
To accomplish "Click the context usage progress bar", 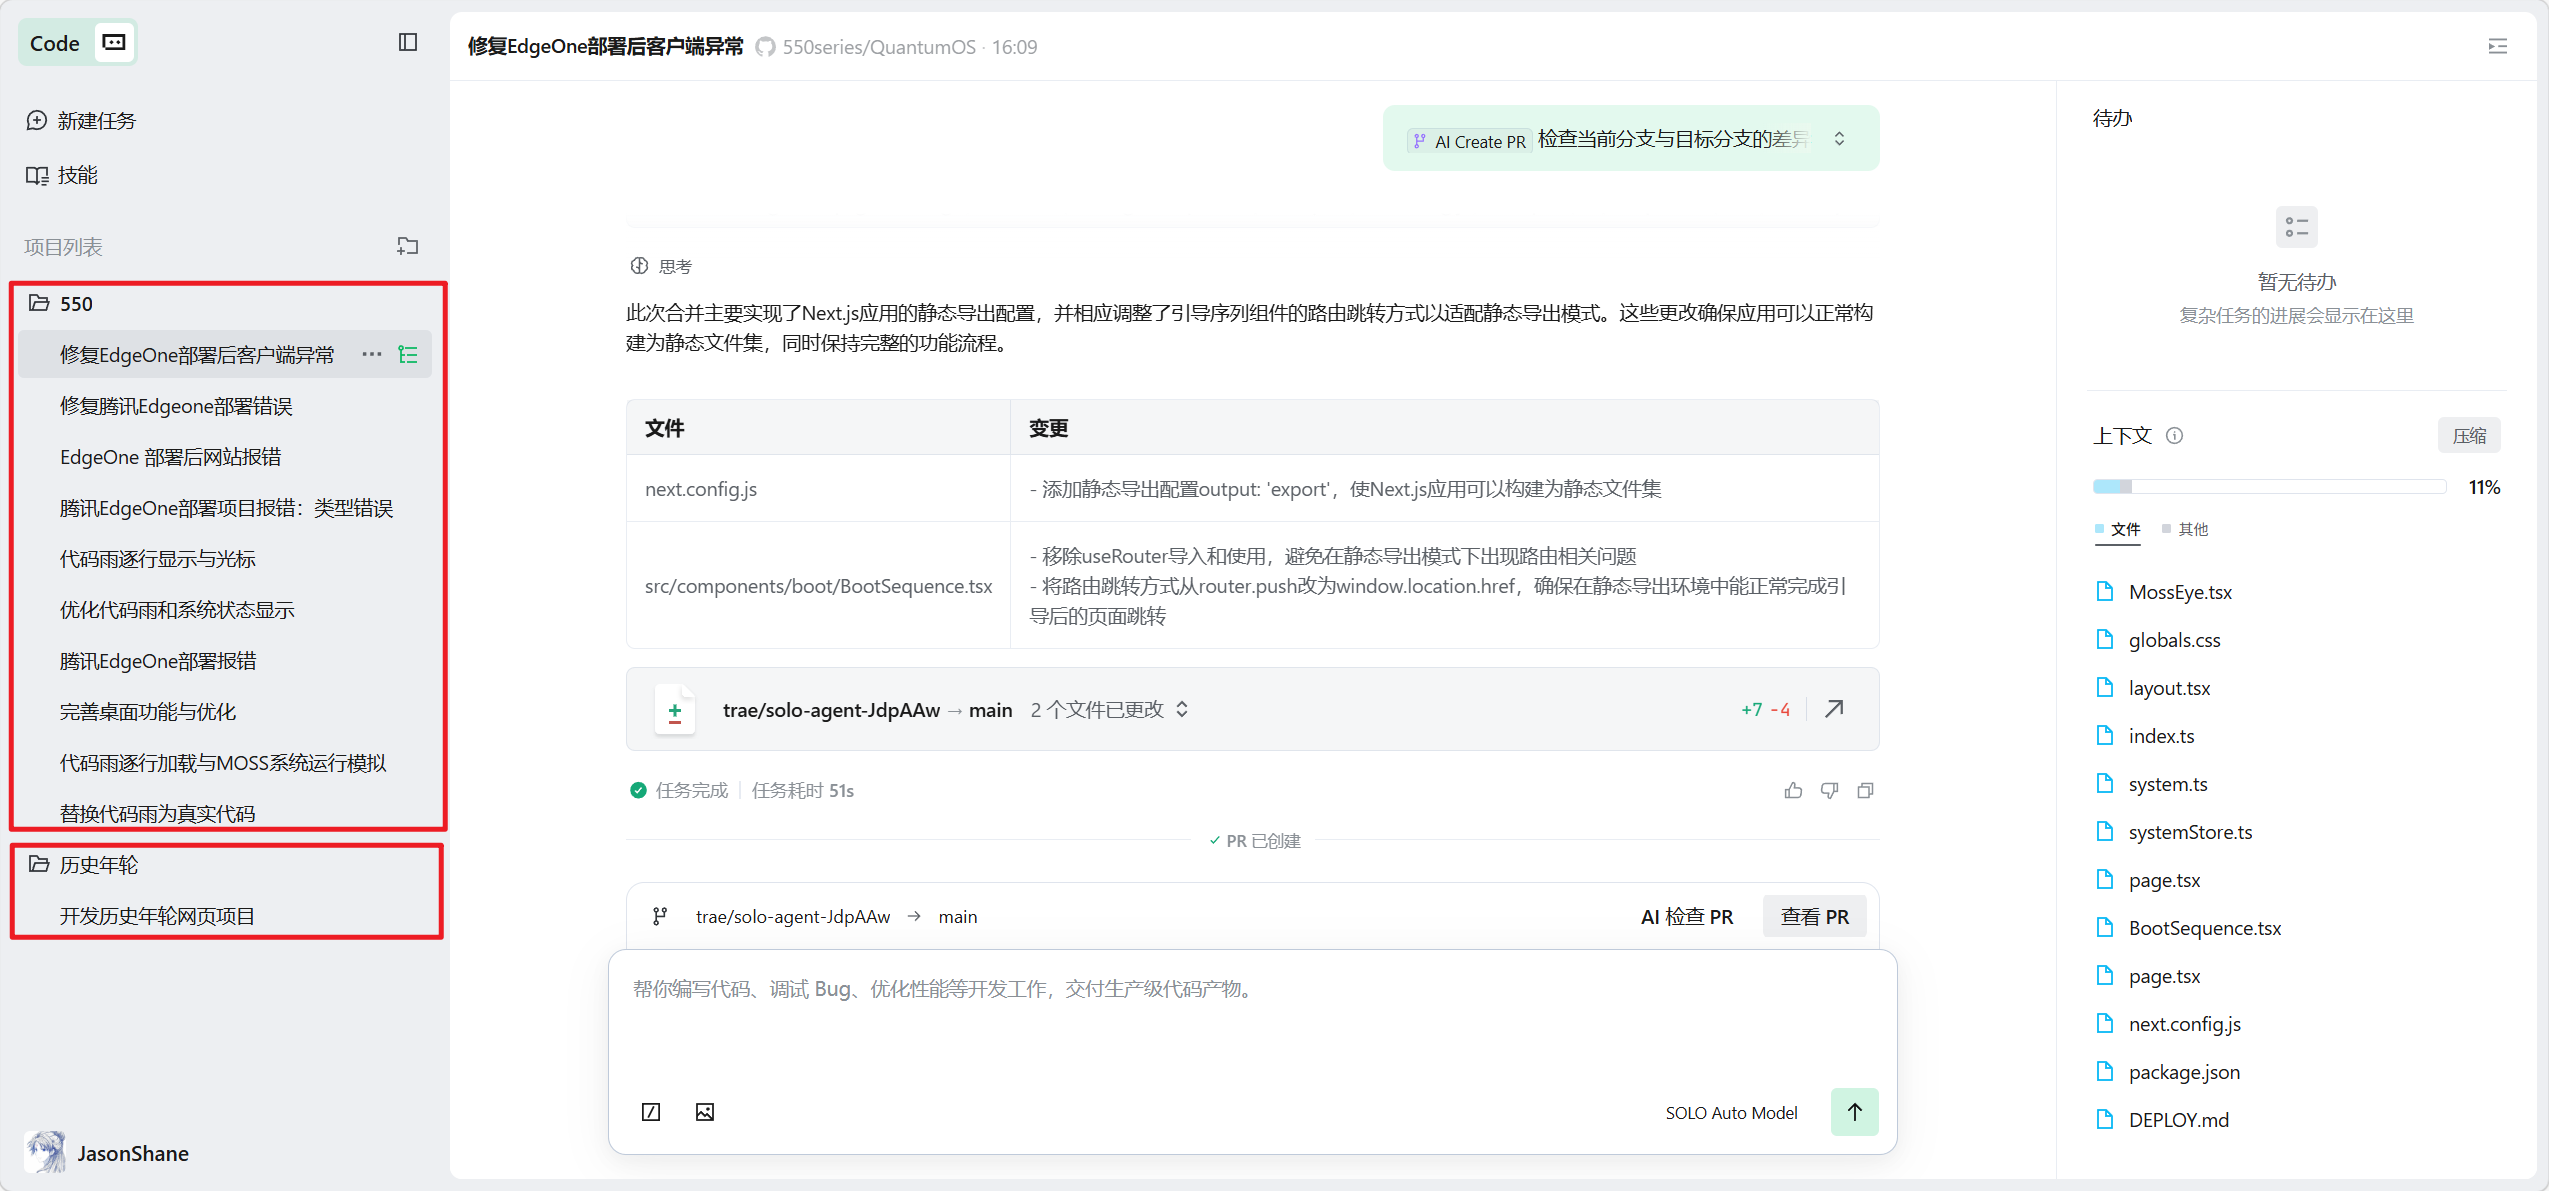I will tap(2268, 487).
